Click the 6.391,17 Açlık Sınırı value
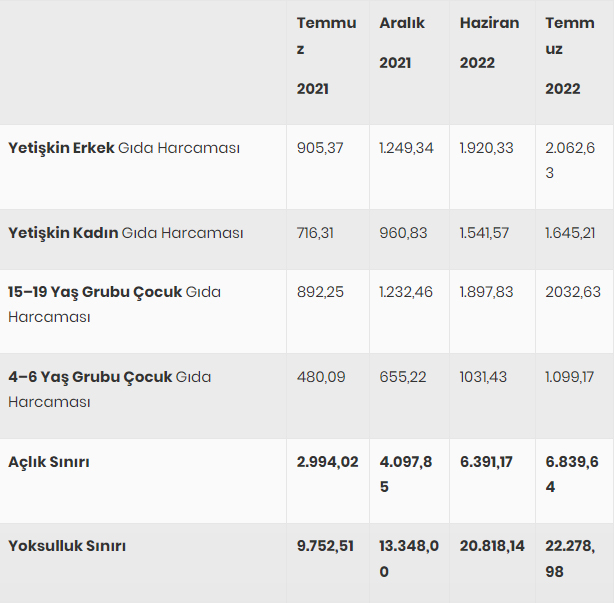 point(487,462)
